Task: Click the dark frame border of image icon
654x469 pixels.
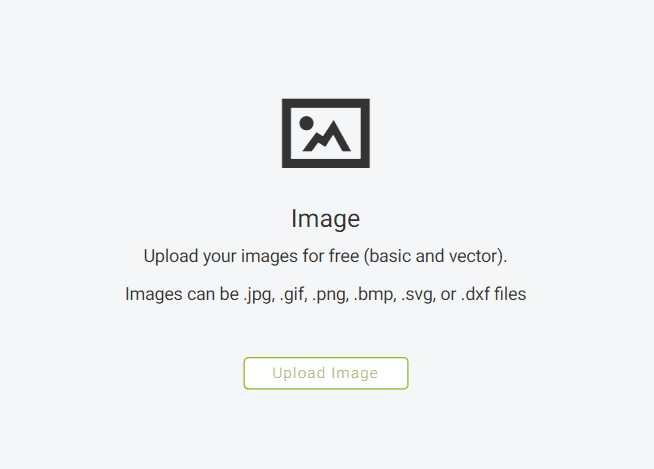Action: tap(326, 103)
